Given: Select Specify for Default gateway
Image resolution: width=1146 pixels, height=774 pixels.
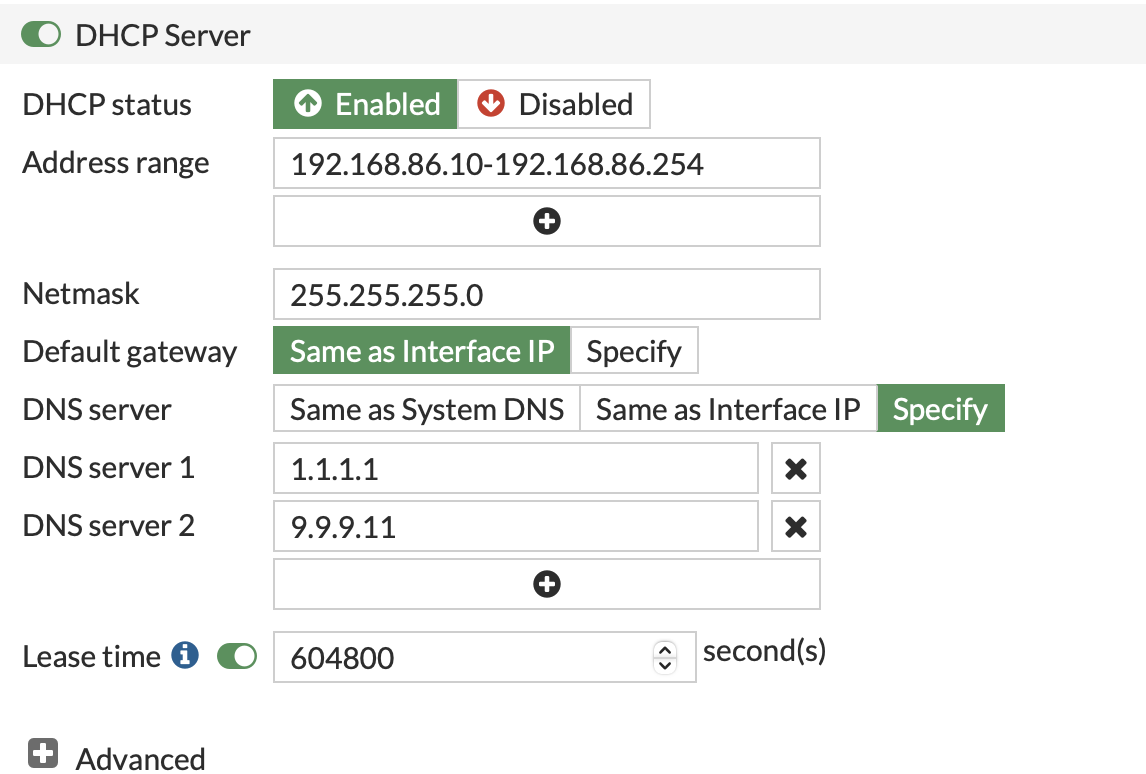Looking at the screenshot, I should pyautogui.click(x=634, y=350).
